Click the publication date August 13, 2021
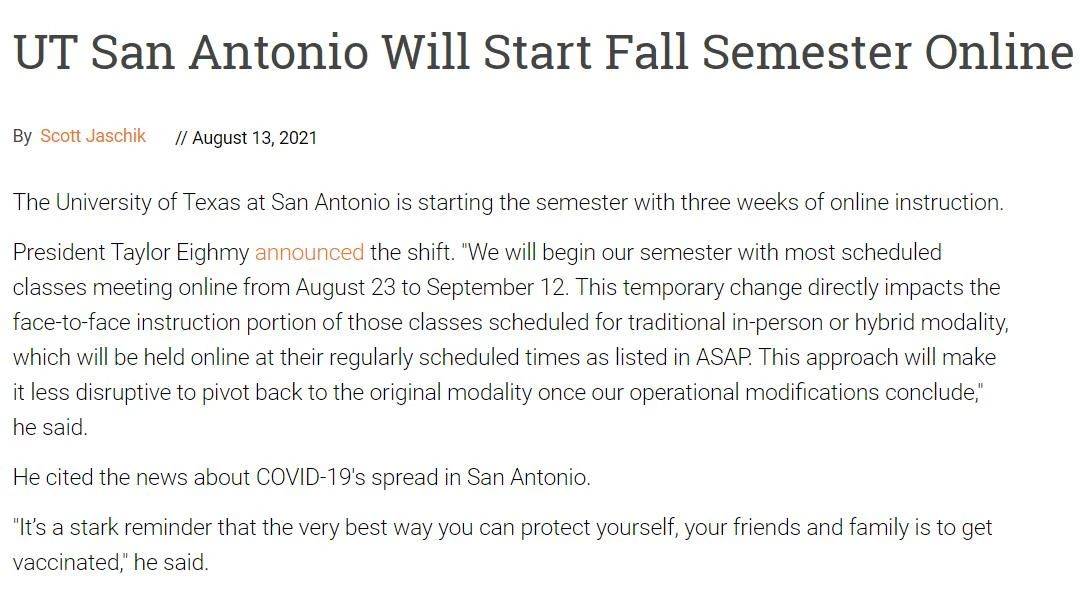Image resolution: width=1080 pixels, height=595 pixels. coord(254,138)
